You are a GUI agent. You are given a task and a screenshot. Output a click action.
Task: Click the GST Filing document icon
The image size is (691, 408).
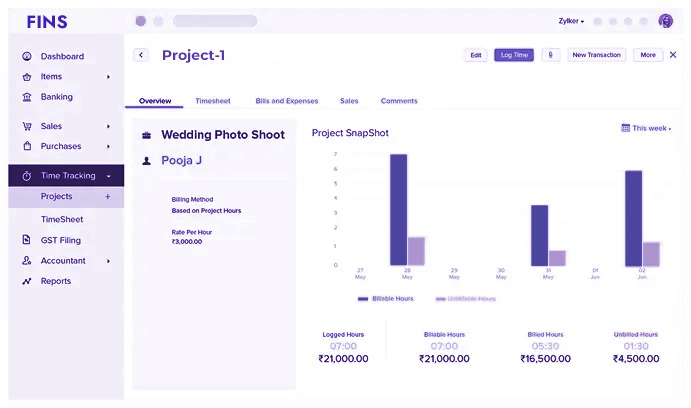pyautogui.click(x=27, y=240)
